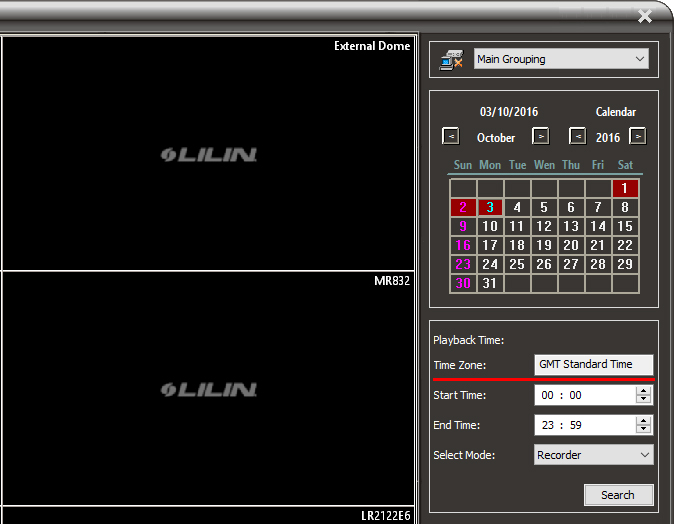This screenshot has height=524, width=674.
Task: Increase Start Time with up arrow
Action: click(x=644, y=390)
